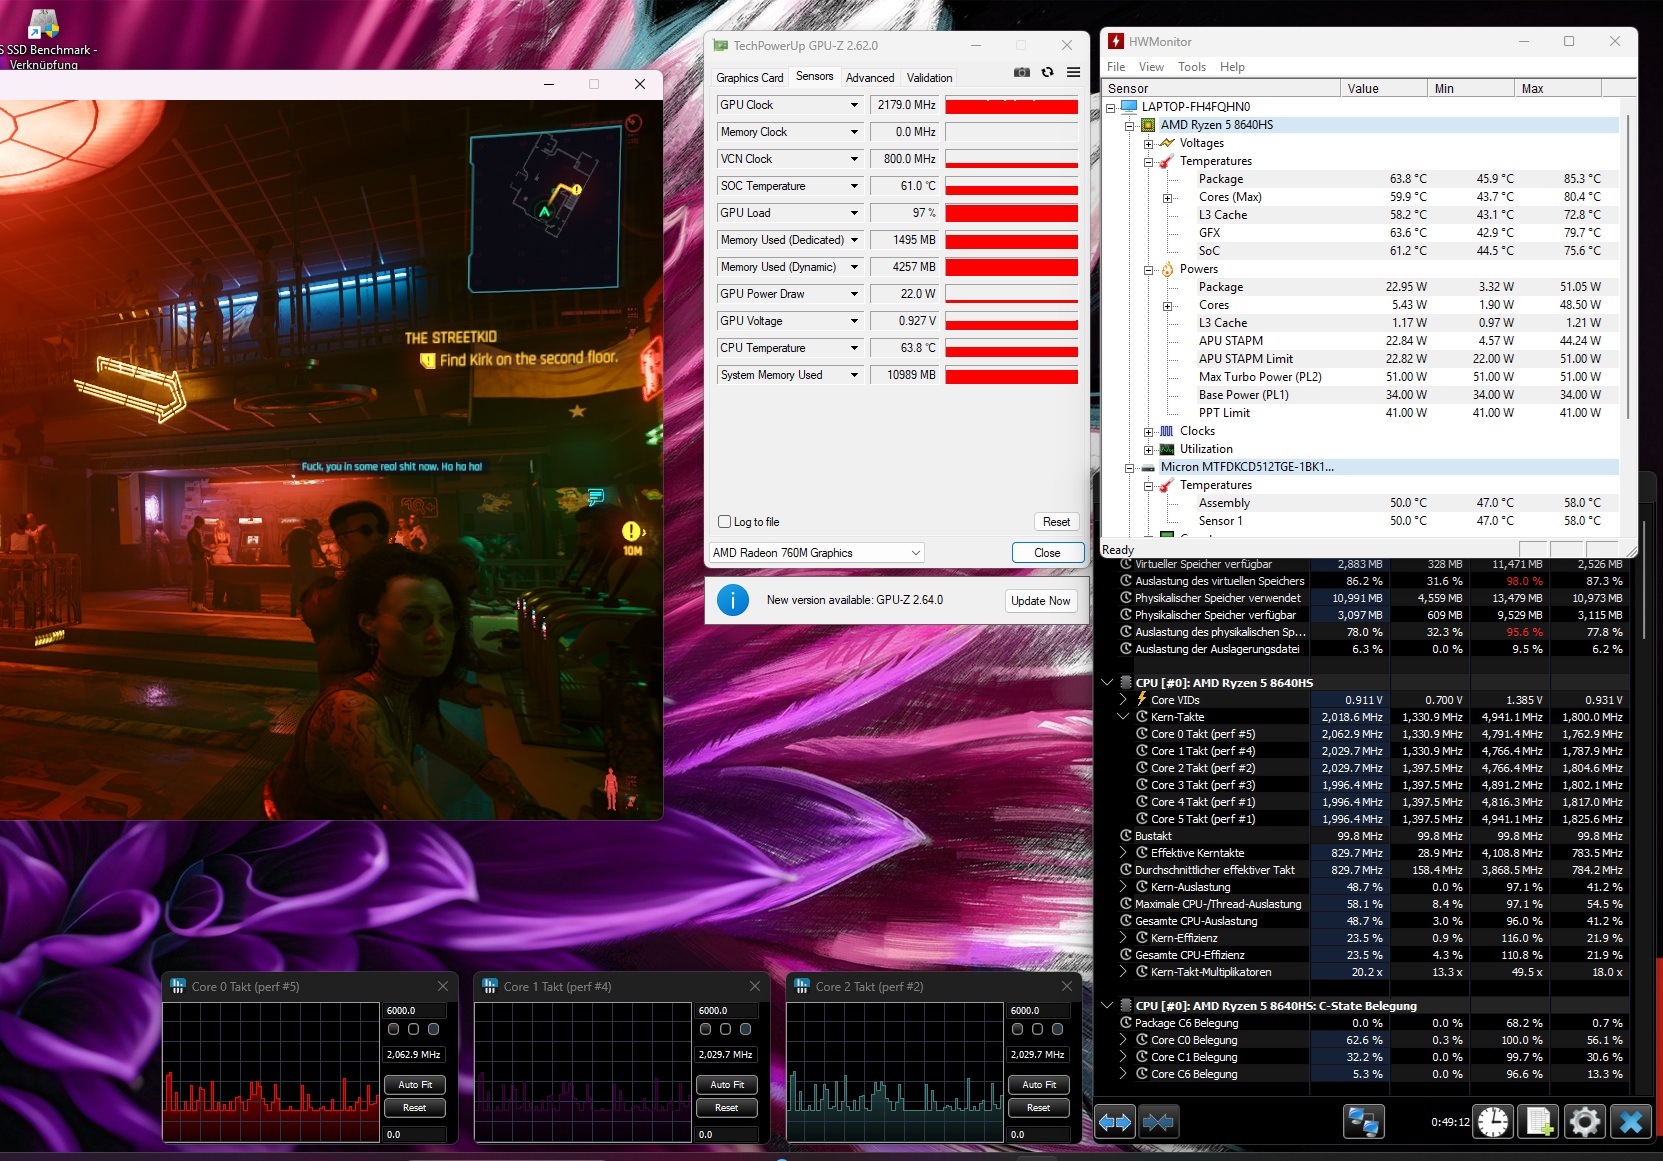Click the Close button in GPU-Z
Image resolution: width=1663 pixels, height=1161 pixels.
[1047, 553]
